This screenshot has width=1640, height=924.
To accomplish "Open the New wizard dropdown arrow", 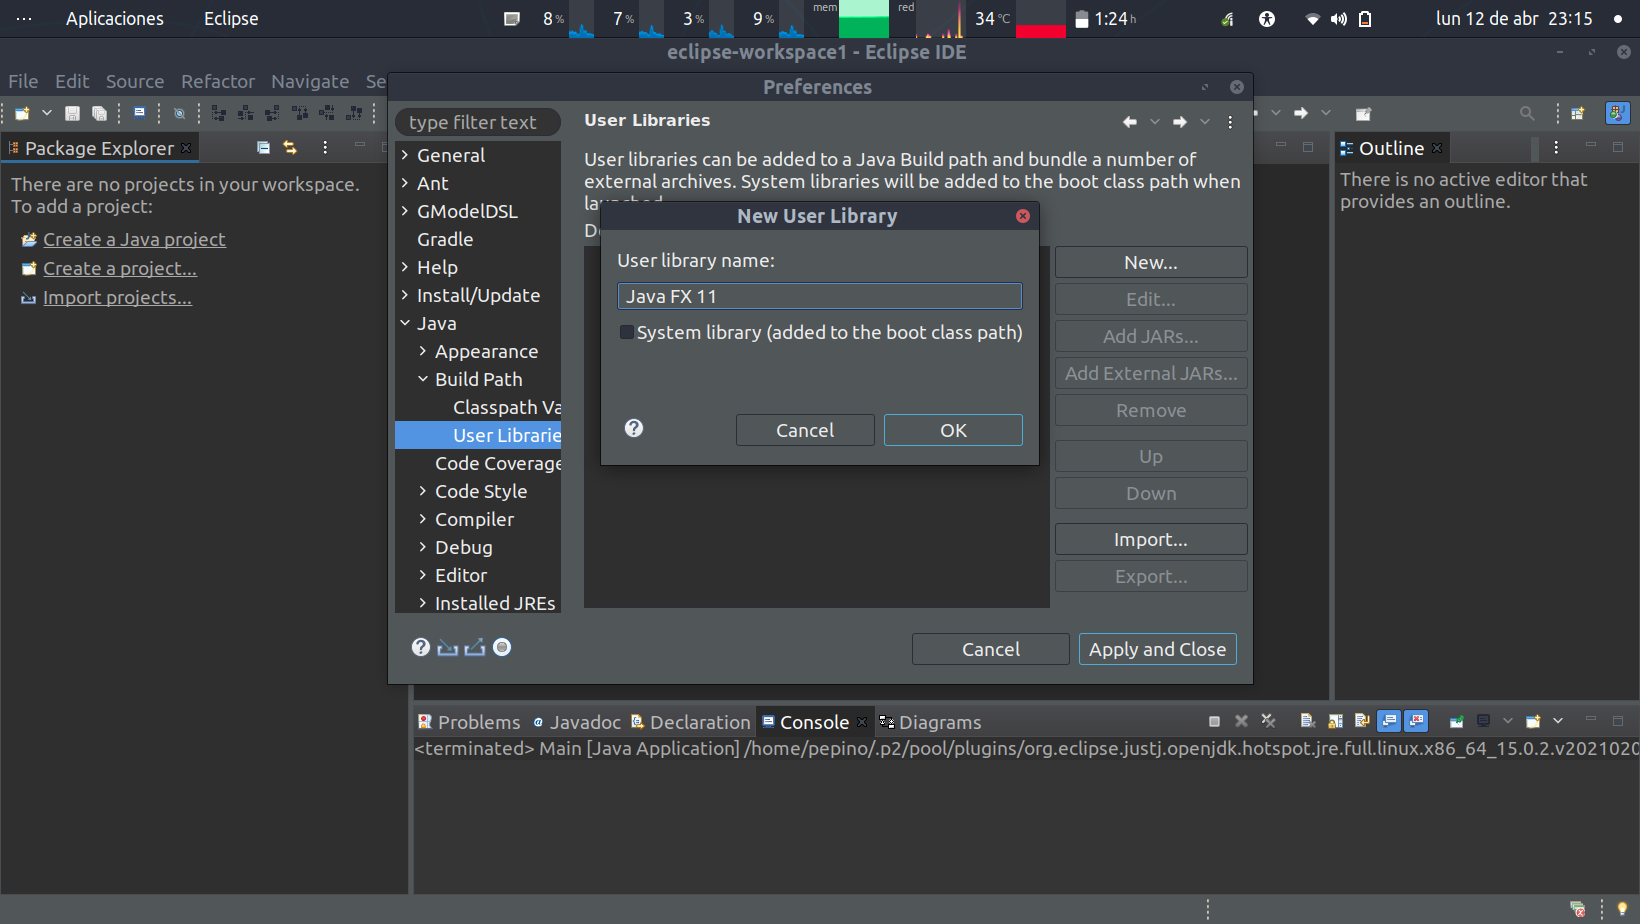I will click(x=47, y=113).
